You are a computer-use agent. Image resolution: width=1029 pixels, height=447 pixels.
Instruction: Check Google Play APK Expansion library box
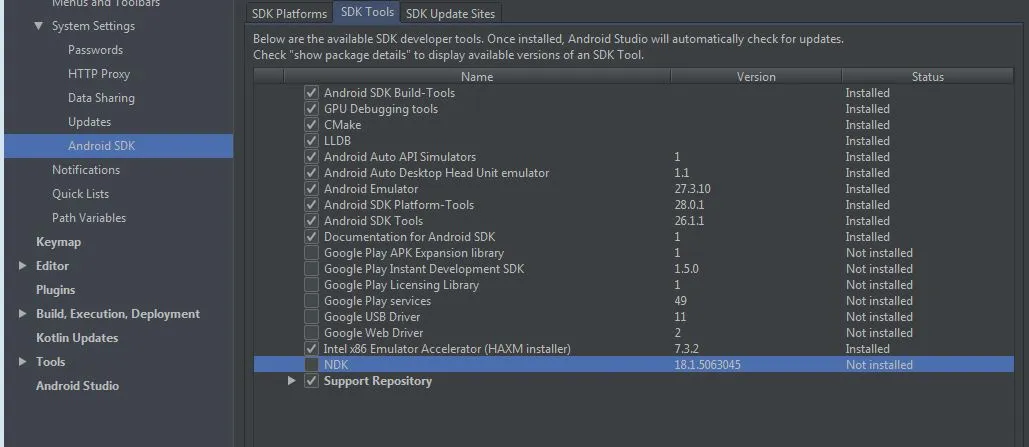(x=311, y=253)
